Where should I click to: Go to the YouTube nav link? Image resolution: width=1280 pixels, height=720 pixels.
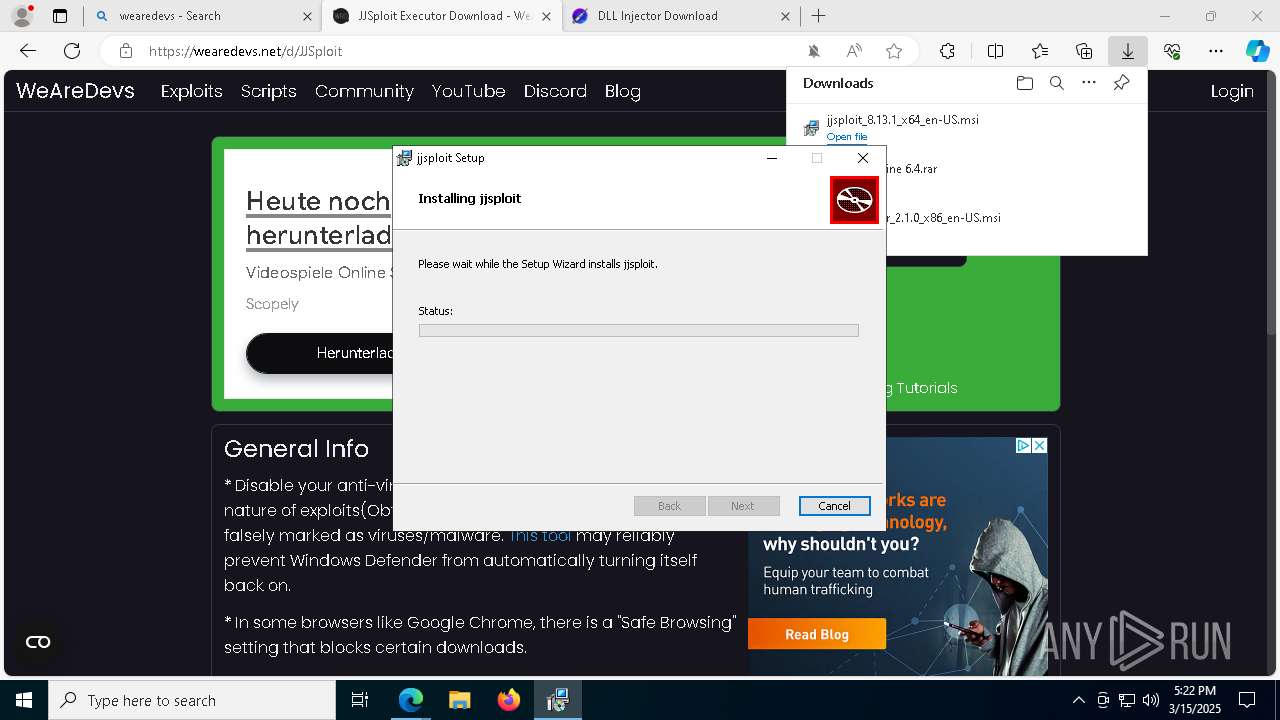468,91
